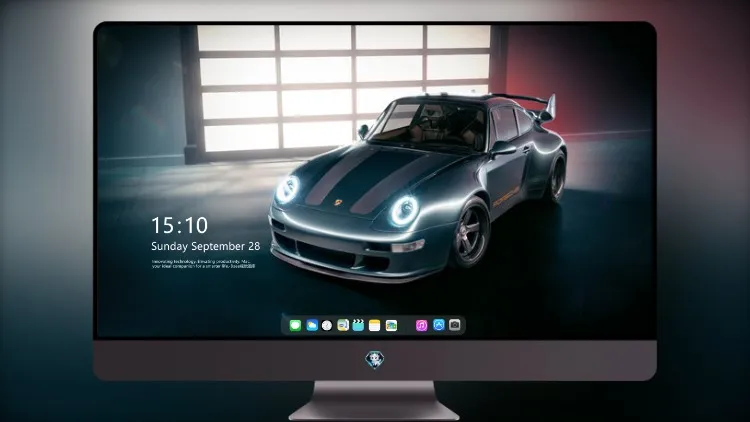Screen dimensions: 750x422
Task: Click the Sunday September 28 date text
Action: tap(206, 246)
